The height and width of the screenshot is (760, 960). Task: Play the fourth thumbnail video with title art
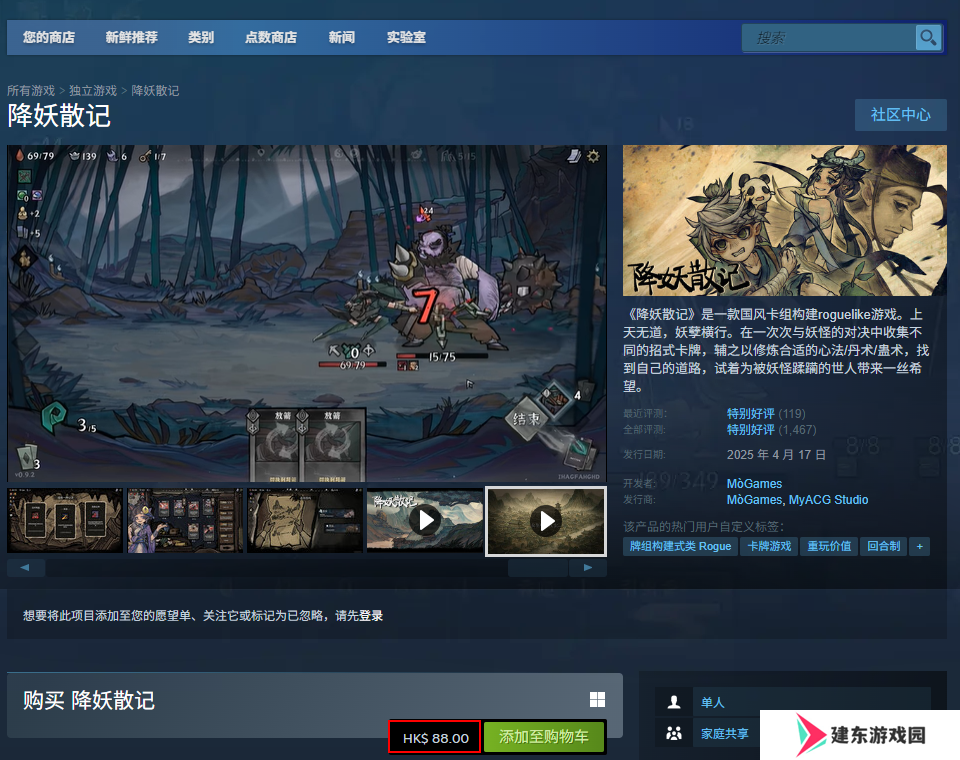tap(425, 521)
